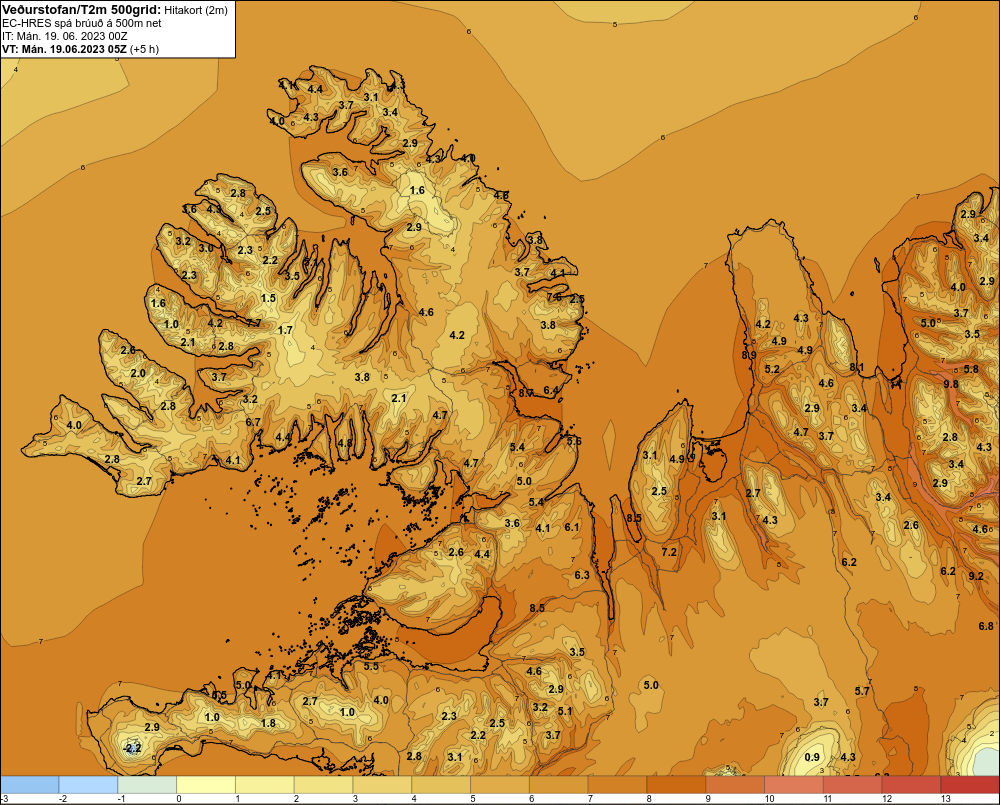
Task: Click the '8.7' temperature value on the map
Action: point(526,394)
